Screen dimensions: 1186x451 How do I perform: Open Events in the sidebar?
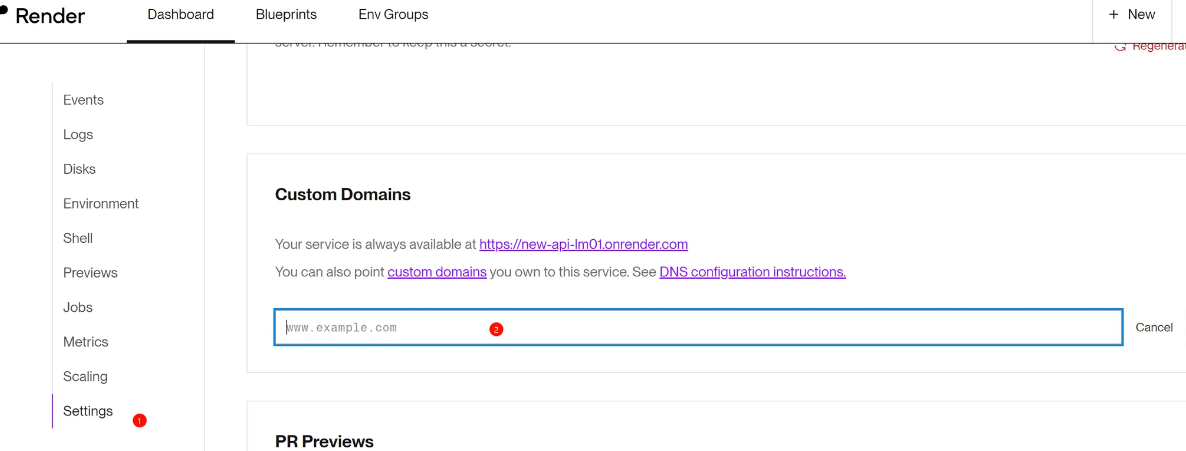coord(83,100)
